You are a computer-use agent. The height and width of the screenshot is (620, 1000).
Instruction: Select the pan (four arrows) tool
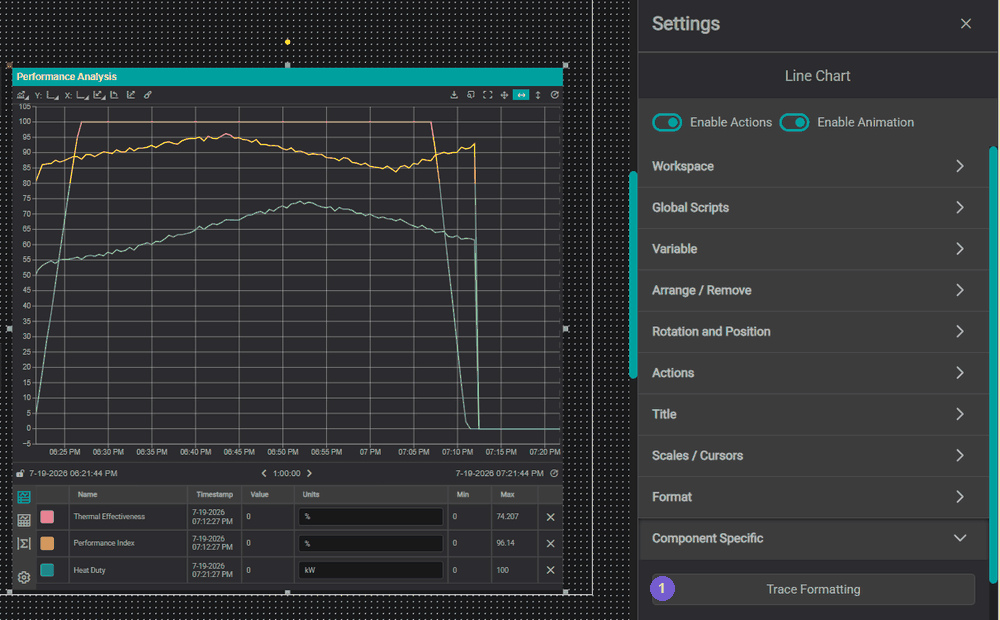point(504,94)
